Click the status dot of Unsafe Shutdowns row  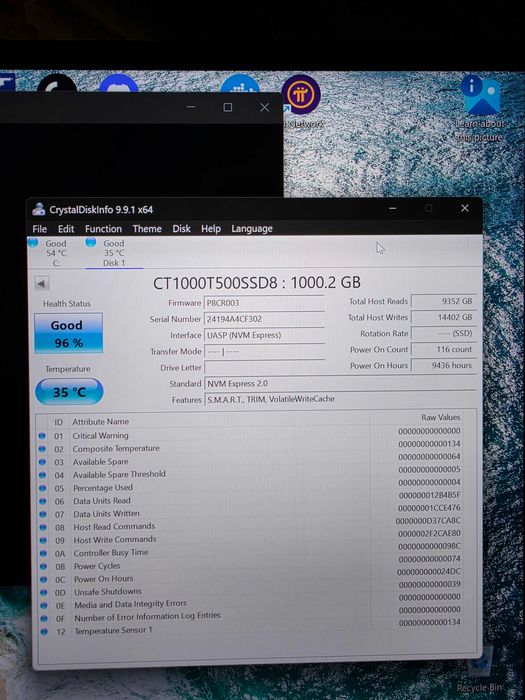[44, 592]
